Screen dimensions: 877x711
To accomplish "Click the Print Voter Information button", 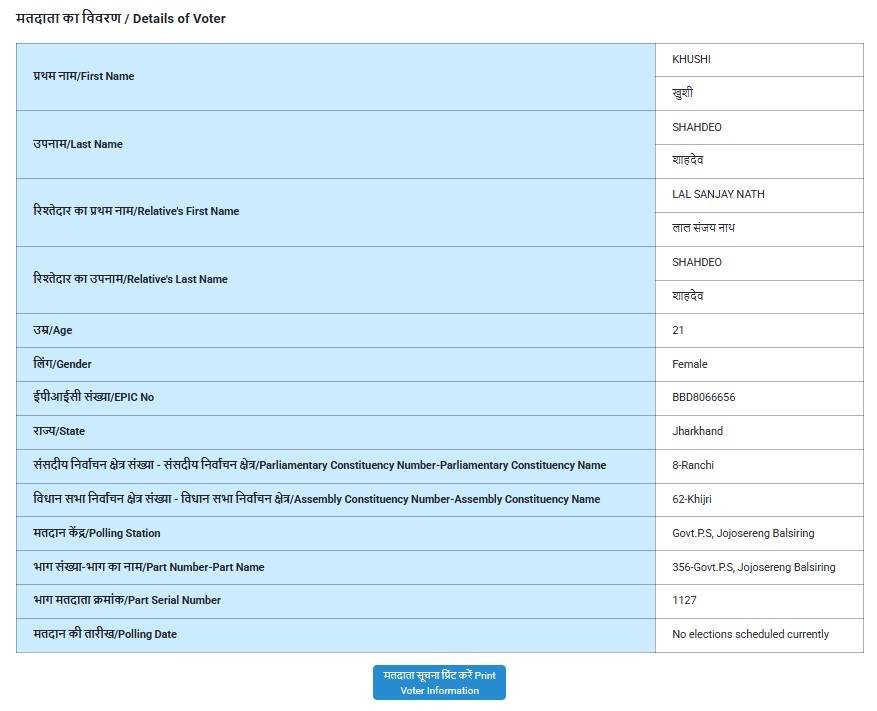I will point(439,682).
